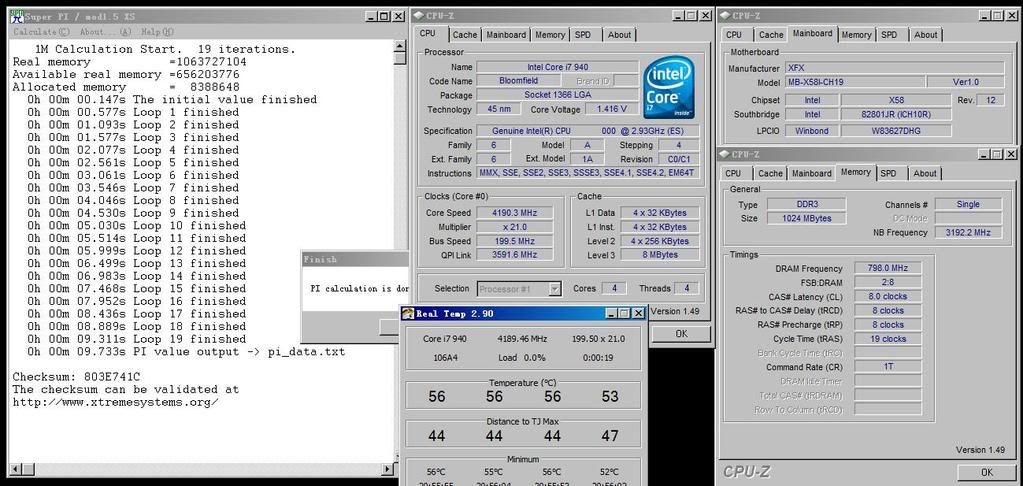Viewport: 1023px width, 486px height.
Task: Click the xtremesystems.org URL text in Super PI
Action: coord(115,402)
